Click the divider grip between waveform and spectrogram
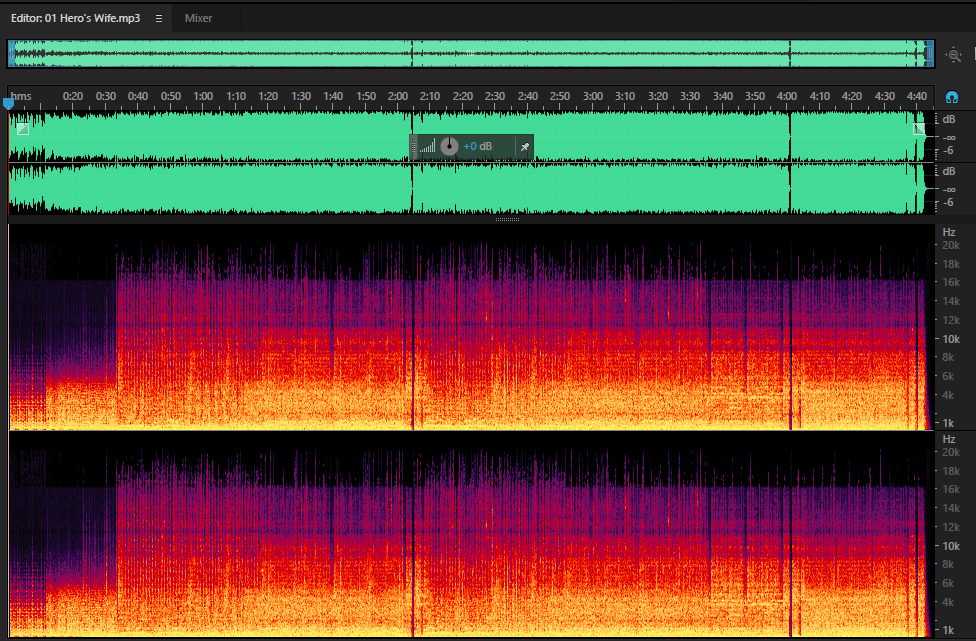Screen dimensions: 976x641 507,219
